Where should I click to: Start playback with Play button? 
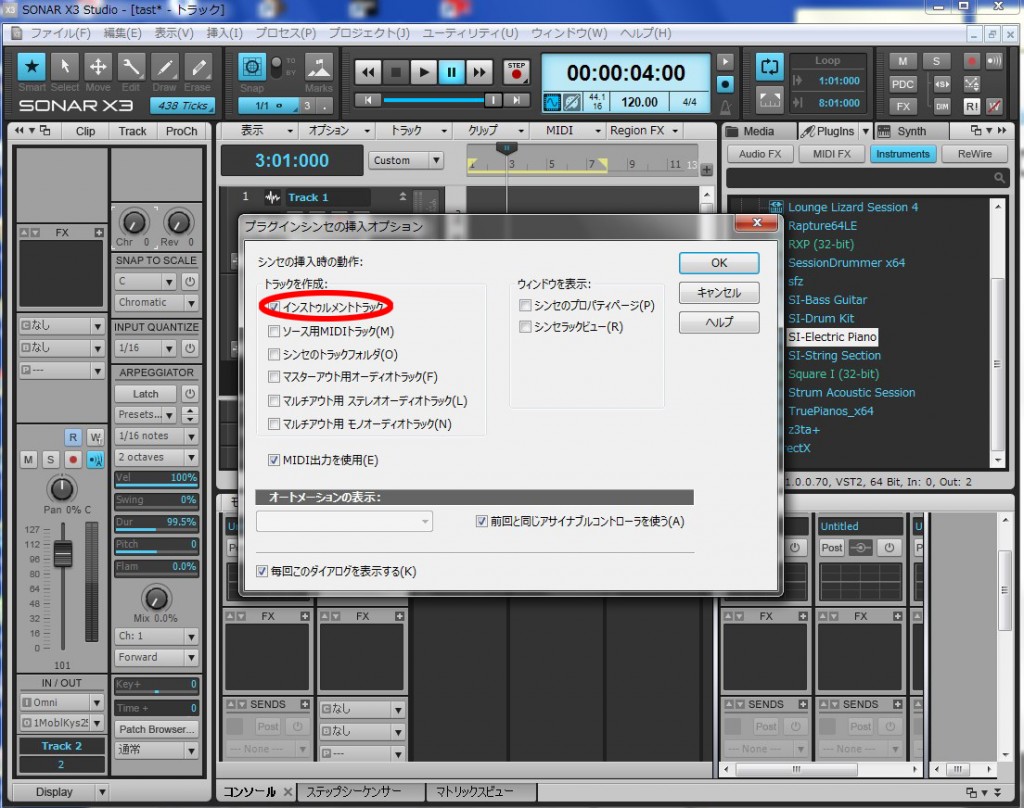click(424, 73)
